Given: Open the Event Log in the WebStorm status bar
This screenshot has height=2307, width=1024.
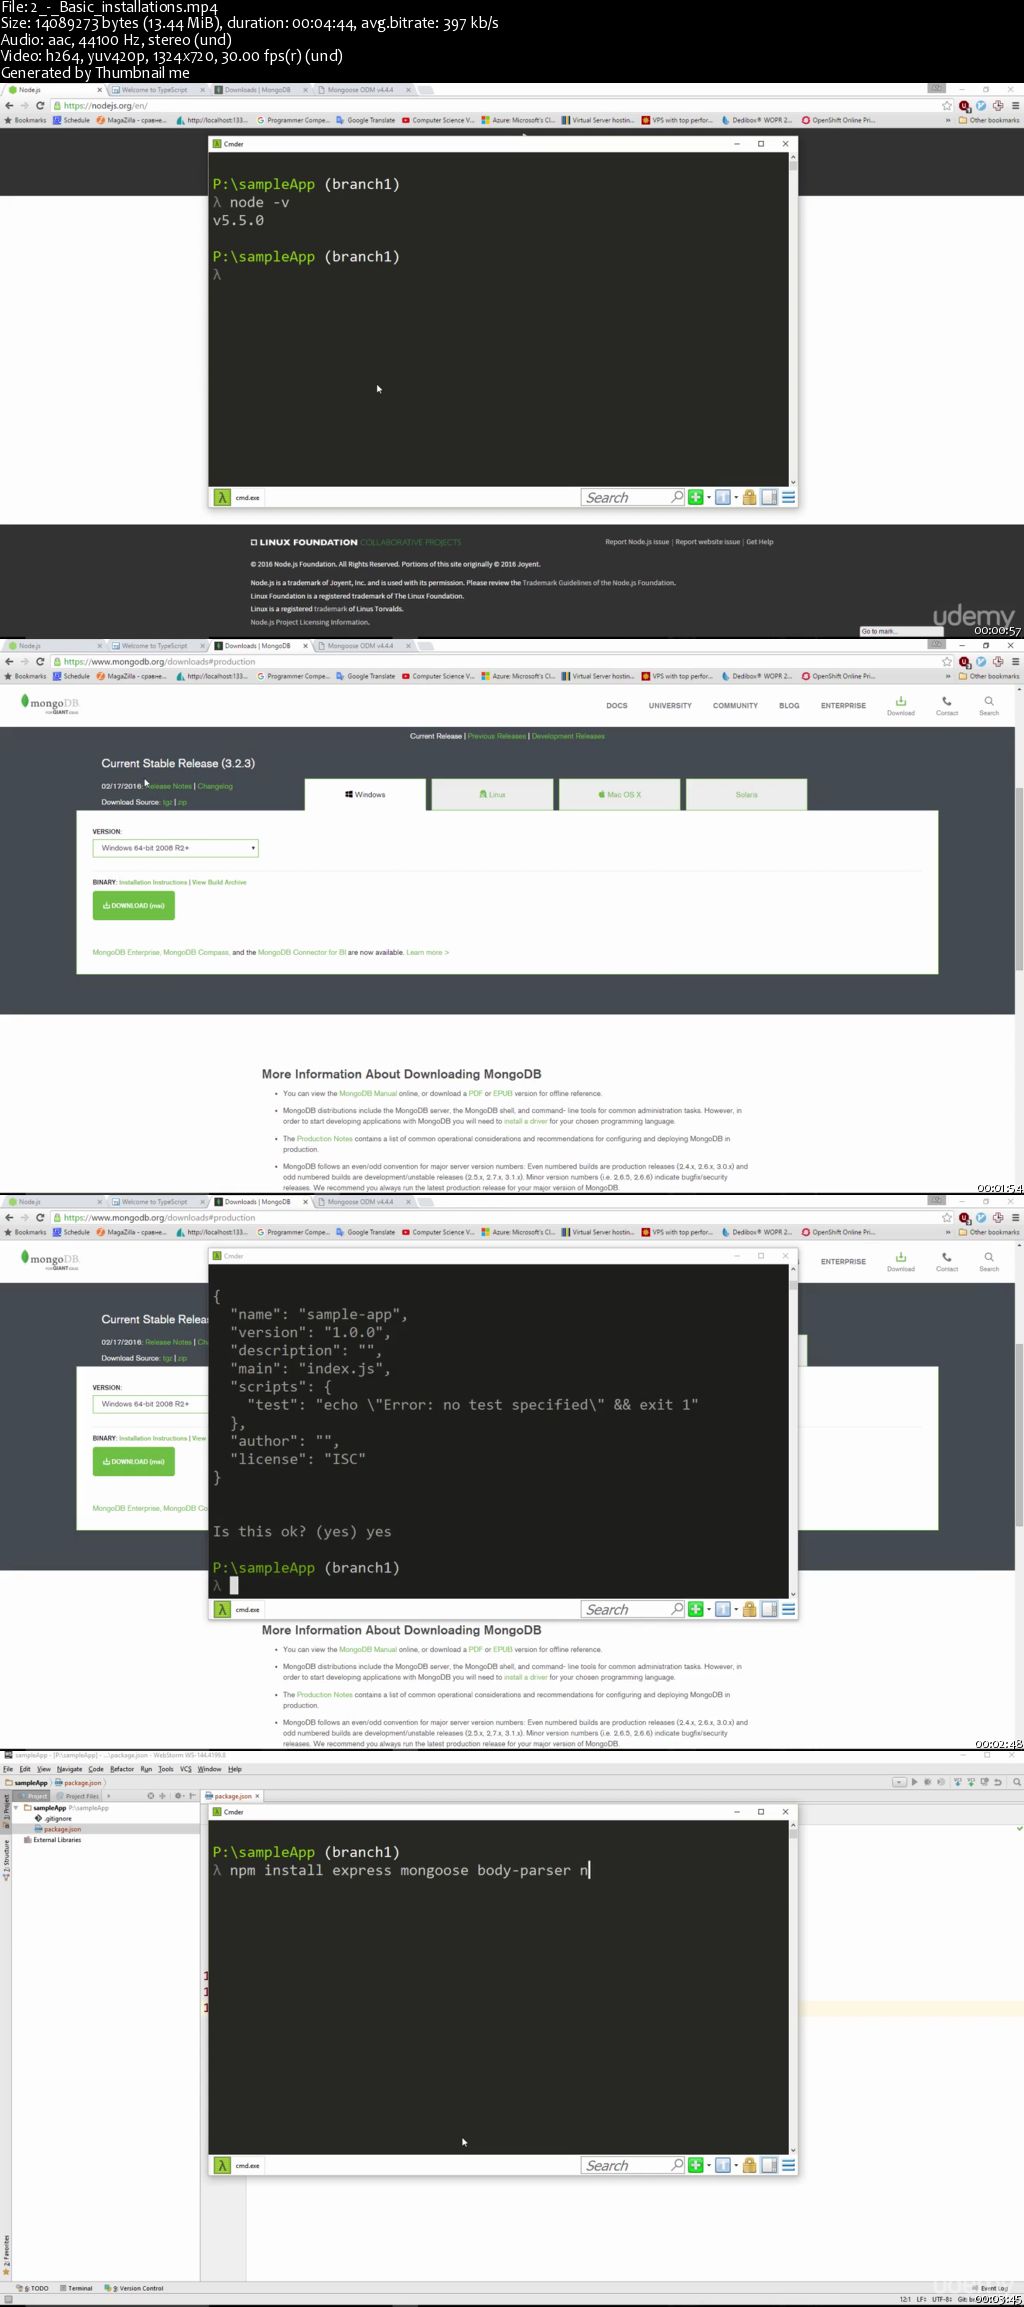Looking at the screenshot, I should [x=991, y=2288].
